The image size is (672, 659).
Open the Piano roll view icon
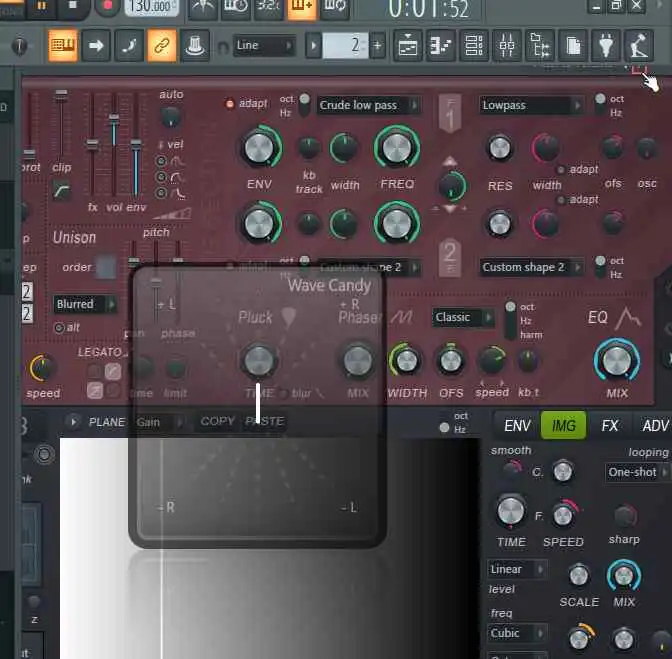coord(441,45)
